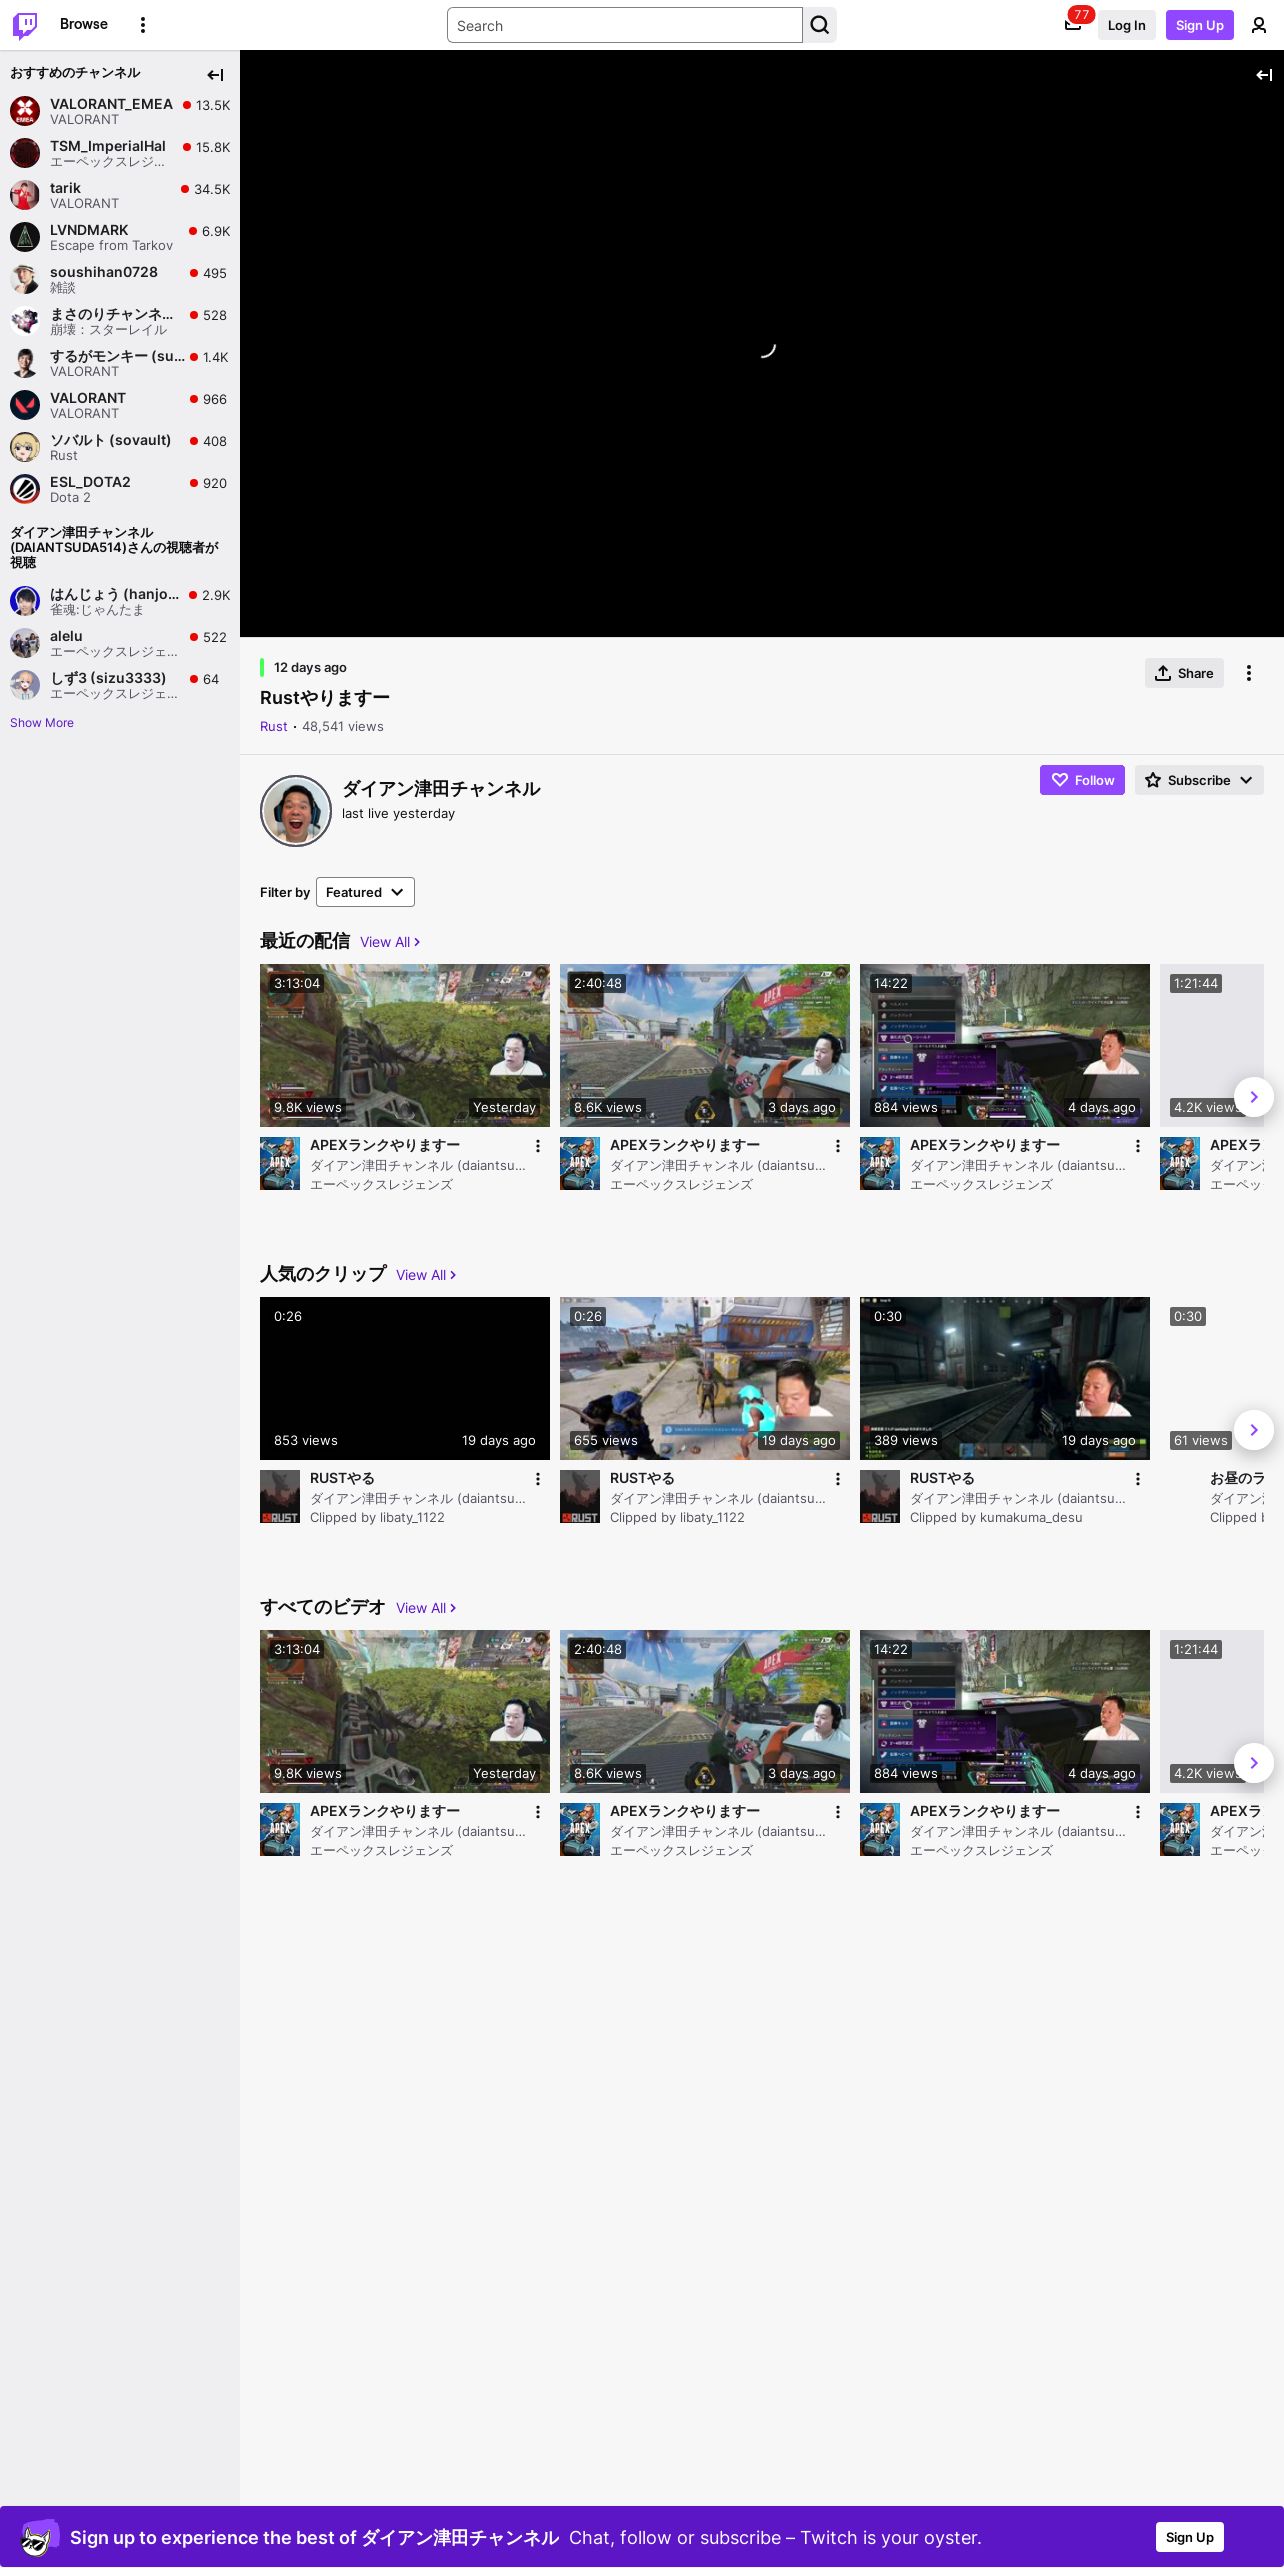Click Sign Up in the bottom purple banner
The image size is (1284, 2568).
(1190, 2537)
